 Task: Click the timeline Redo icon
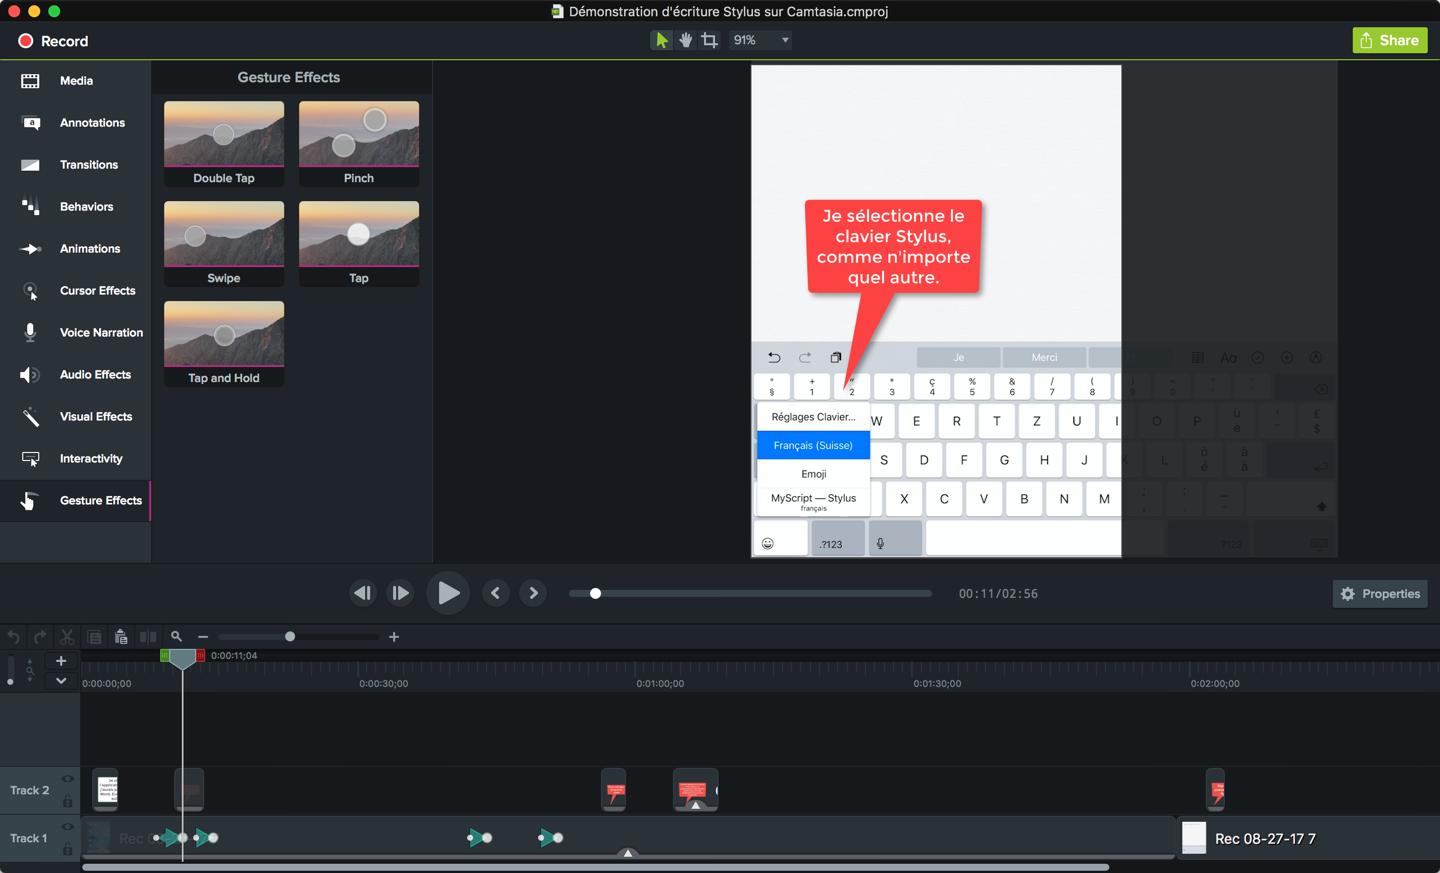point(40,637)
